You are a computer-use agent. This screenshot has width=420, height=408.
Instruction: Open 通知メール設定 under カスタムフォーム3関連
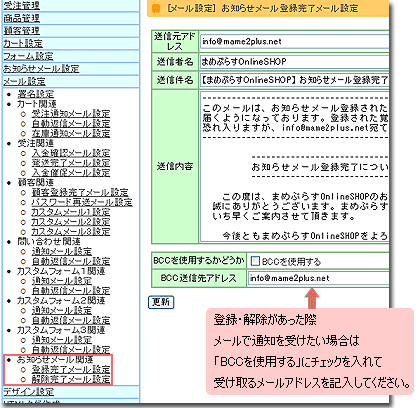(62, 340)
